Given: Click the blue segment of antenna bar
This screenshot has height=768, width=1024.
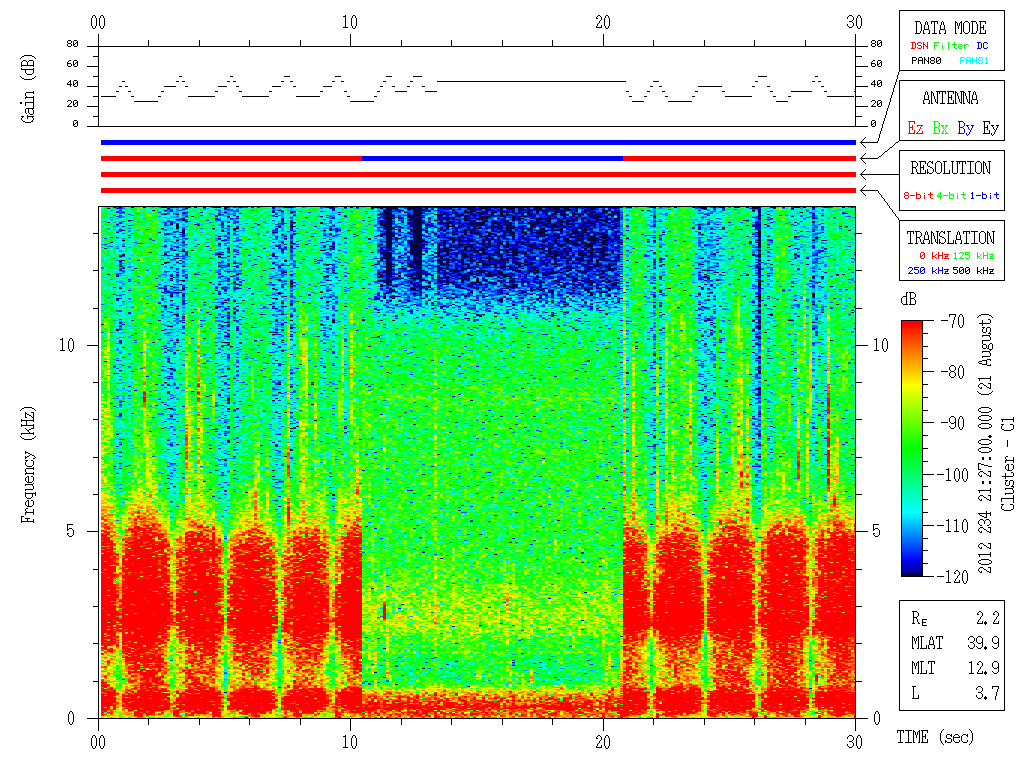Looking at the screenshot, I should point(492,159).
